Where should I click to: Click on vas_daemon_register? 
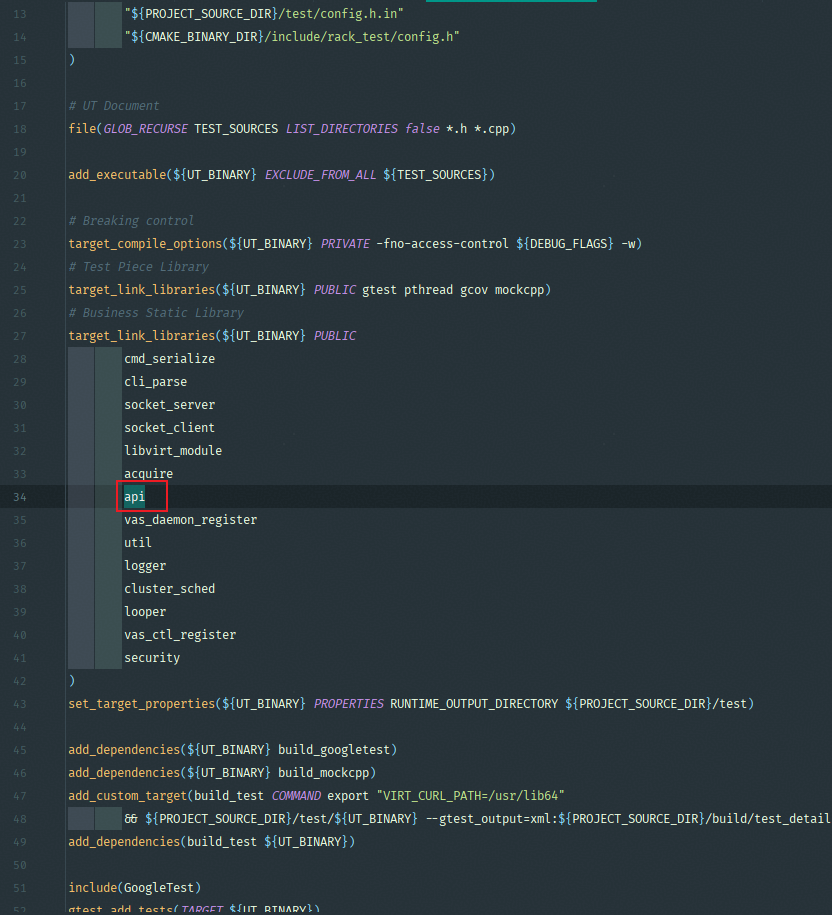(190, 520)
